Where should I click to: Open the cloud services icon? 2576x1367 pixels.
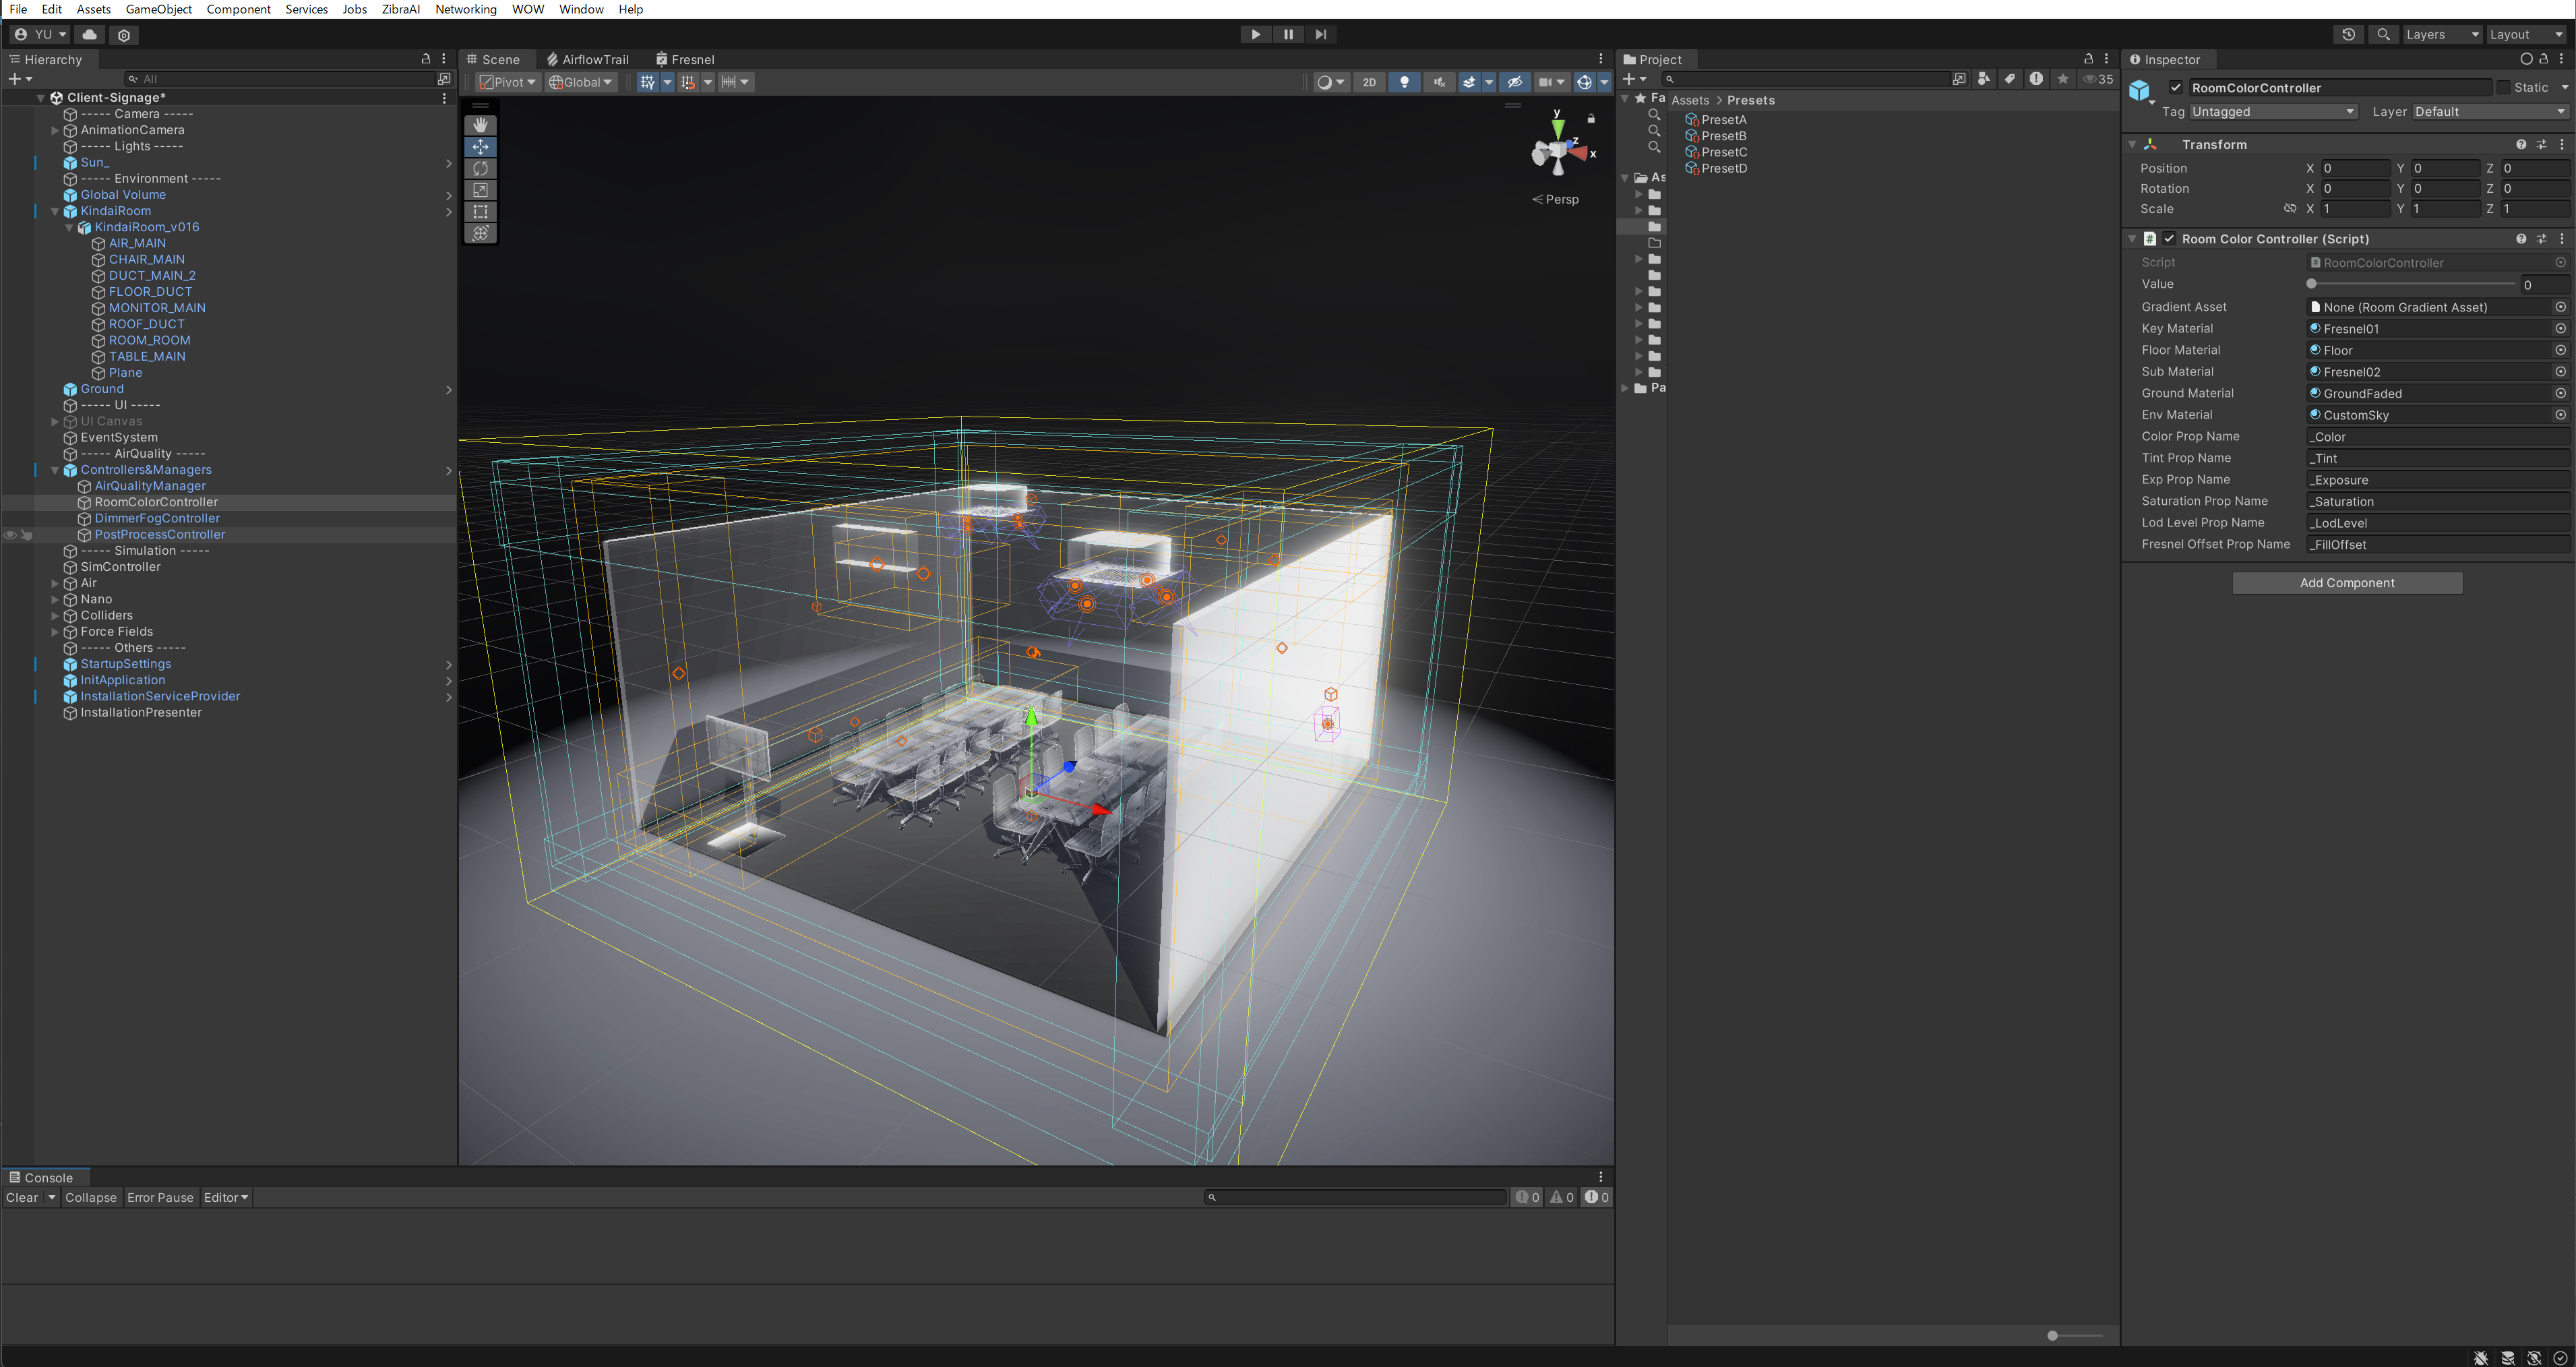point(89,34)
